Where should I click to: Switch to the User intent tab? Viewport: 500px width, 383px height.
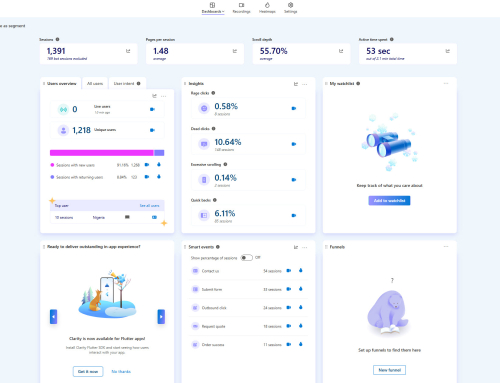click(127, 84)
